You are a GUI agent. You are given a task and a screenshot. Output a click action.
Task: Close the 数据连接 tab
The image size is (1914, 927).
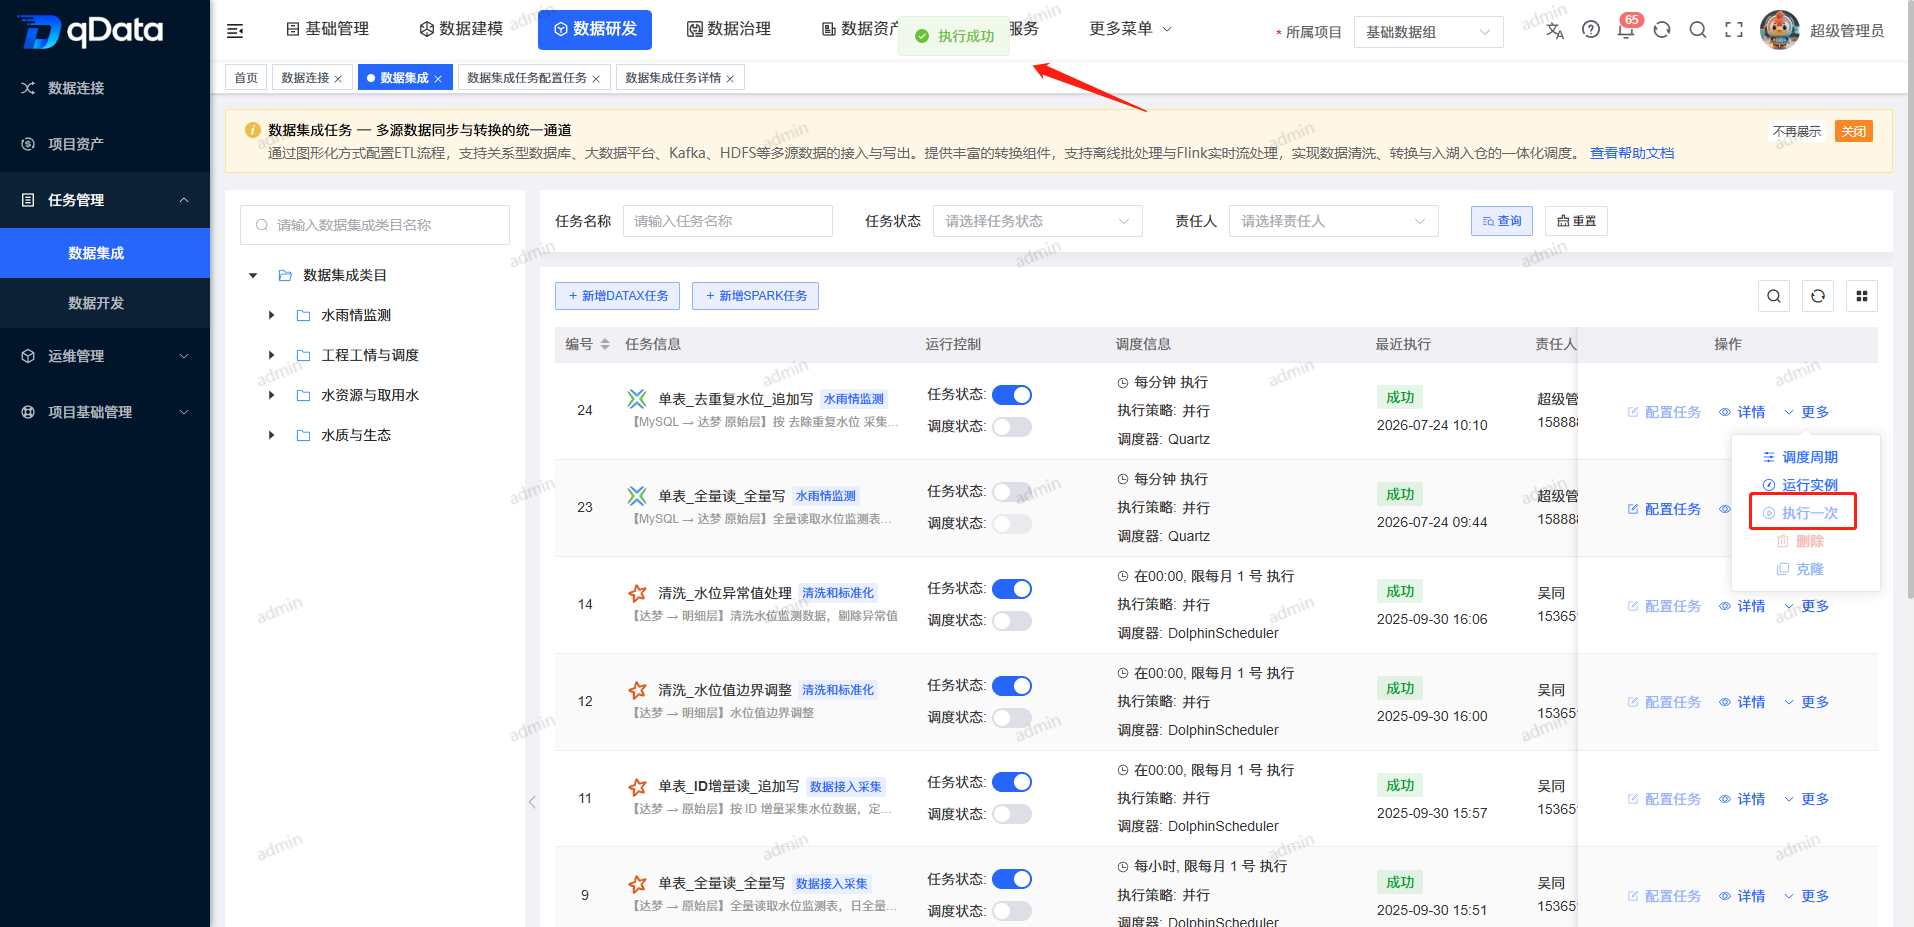pyautogui.click(x=338, y=79)
